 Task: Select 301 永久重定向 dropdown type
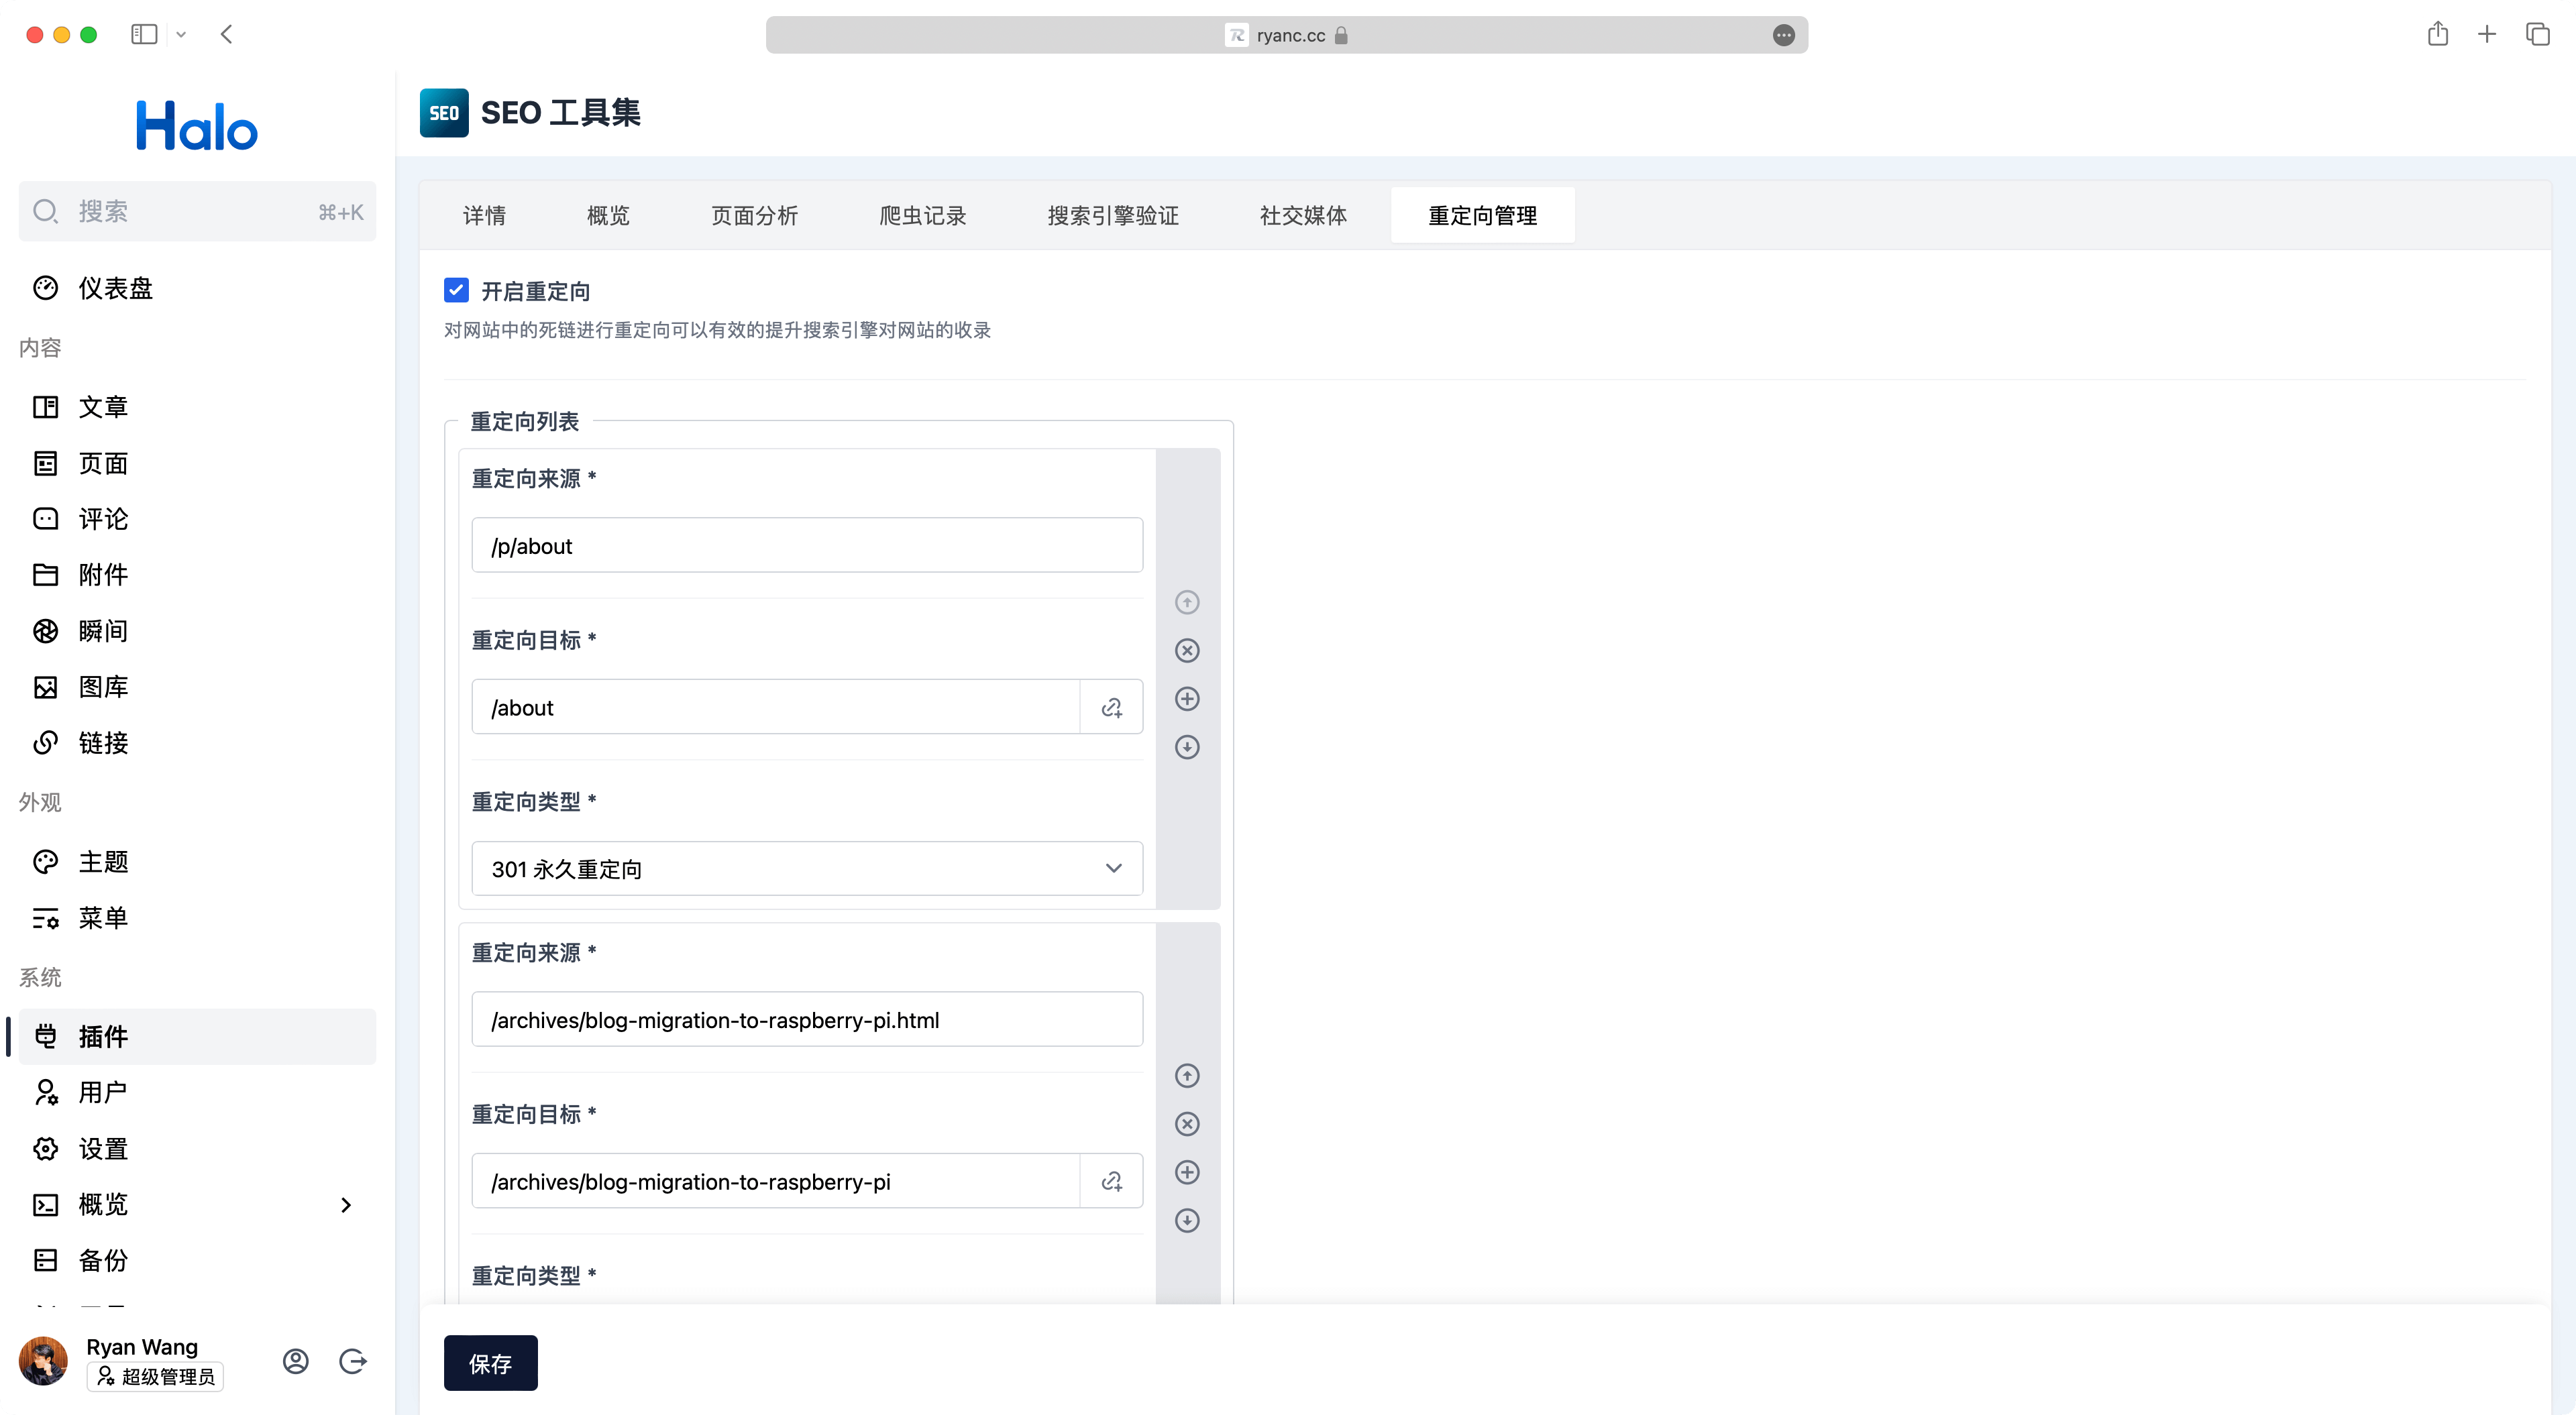click(x=804, y=868)
